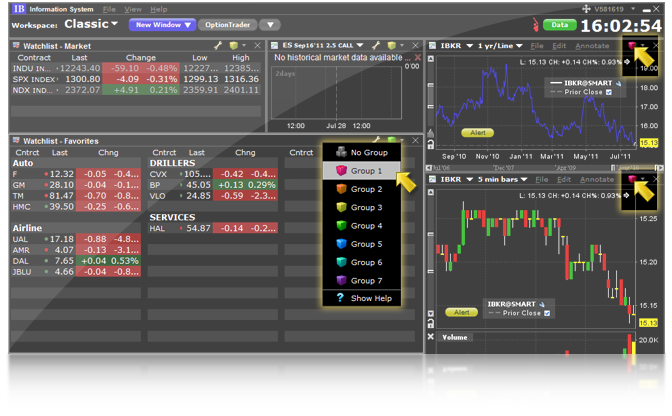672x416 pixels.
Task: Toggle Prior Close checkbox in 1 yr/Line chart
Action: (609, 92)
